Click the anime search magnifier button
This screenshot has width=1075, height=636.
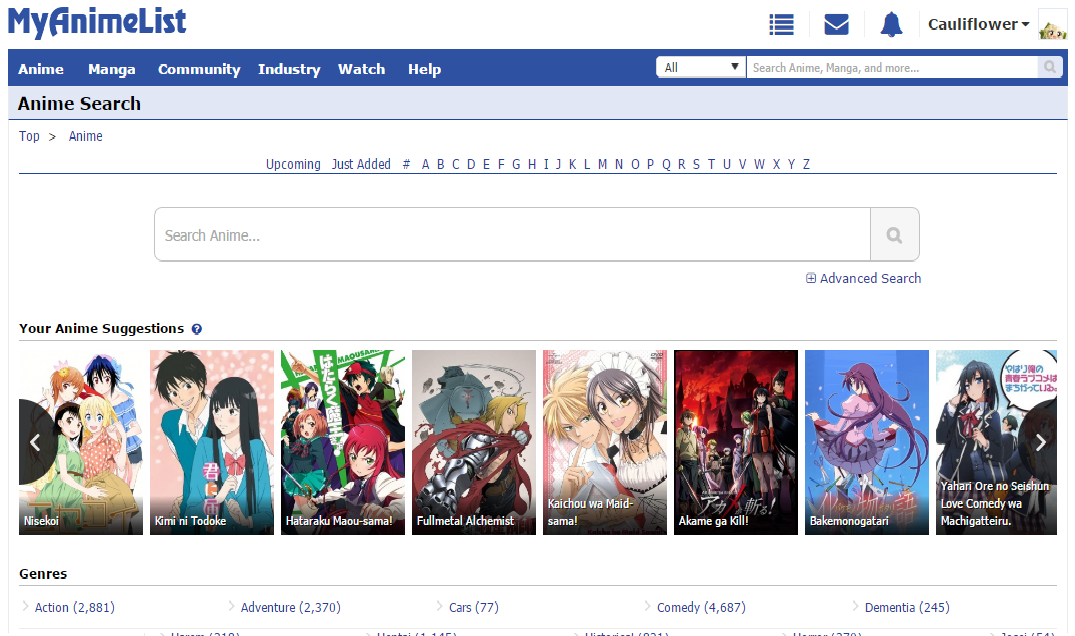tap(895, 235)
